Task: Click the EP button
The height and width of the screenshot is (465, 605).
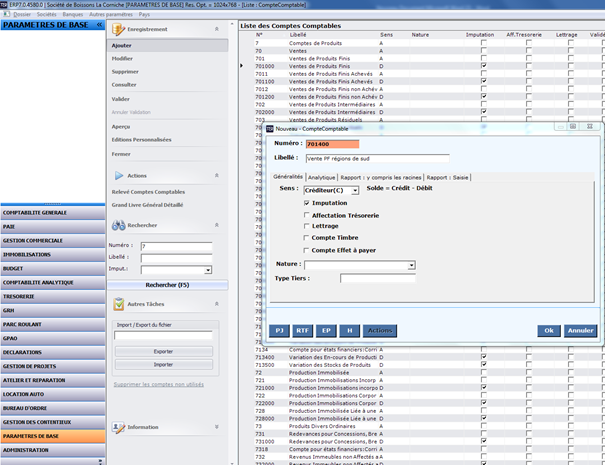Action: [x=326, y=331]
